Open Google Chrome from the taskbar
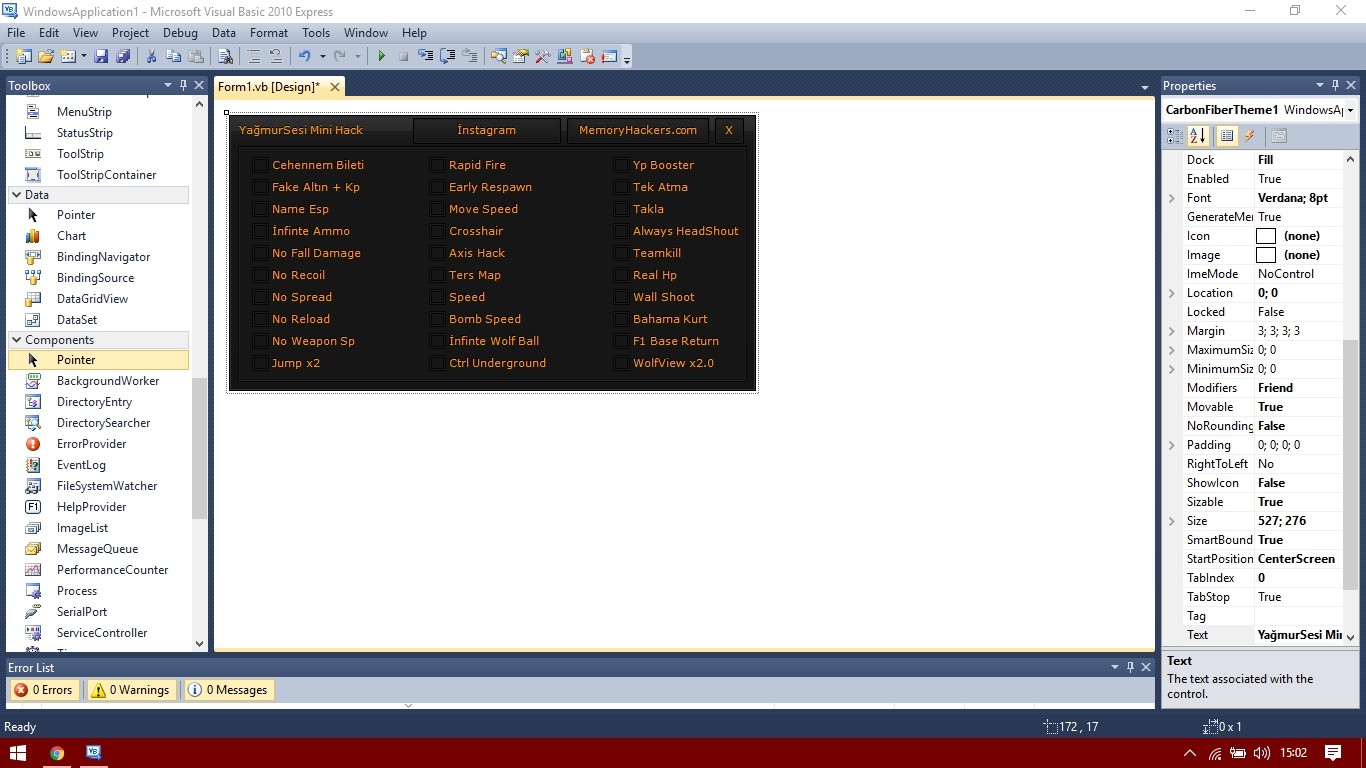The height and width of the screenshot is (768, 1366). click(x=57, y=753)
